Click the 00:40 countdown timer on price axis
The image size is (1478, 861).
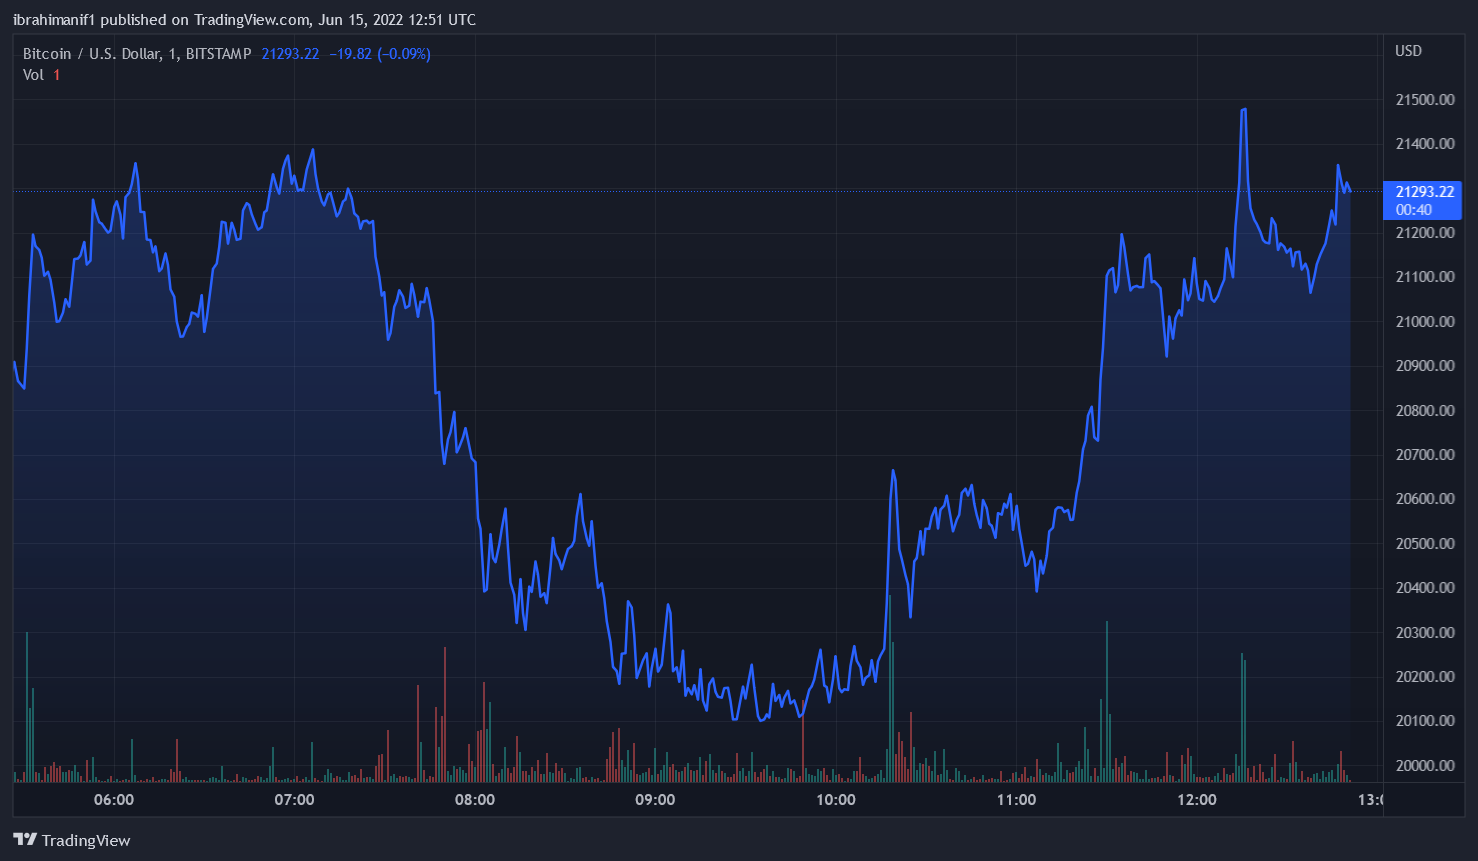coord(1414,210)
